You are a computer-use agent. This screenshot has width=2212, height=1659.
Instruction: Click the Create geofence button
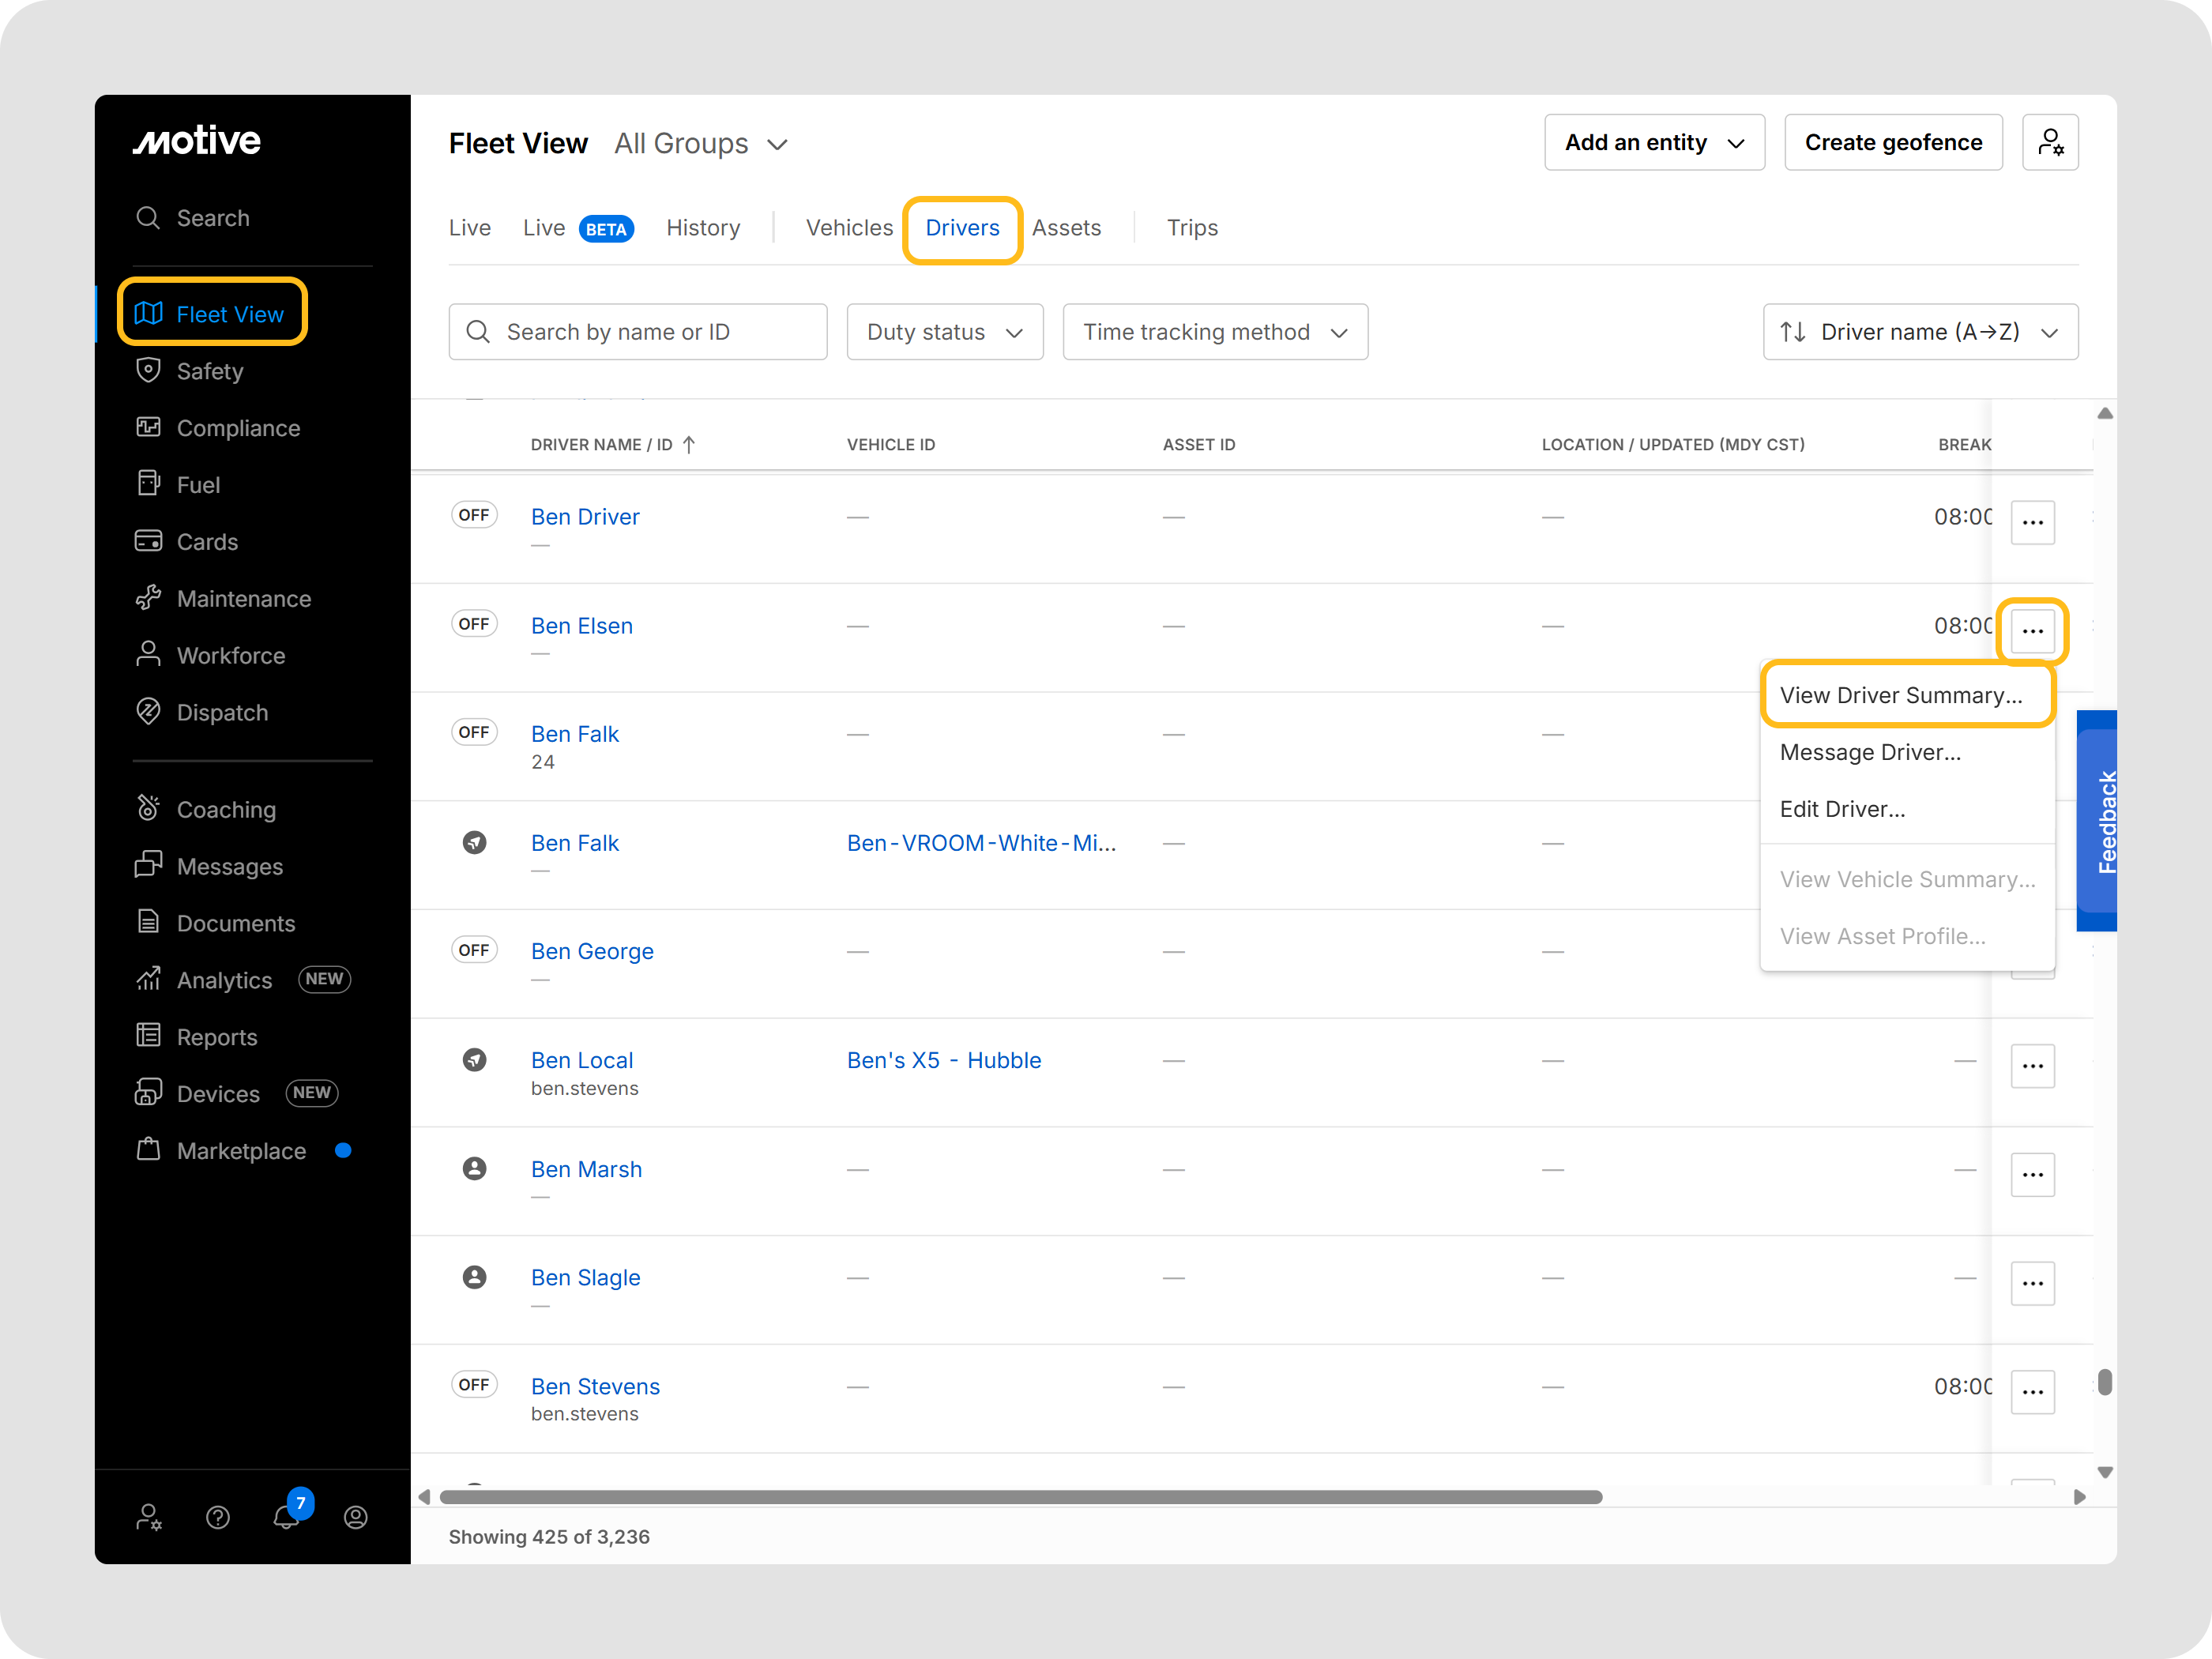pyautogui.click(x=1892, y=143)
